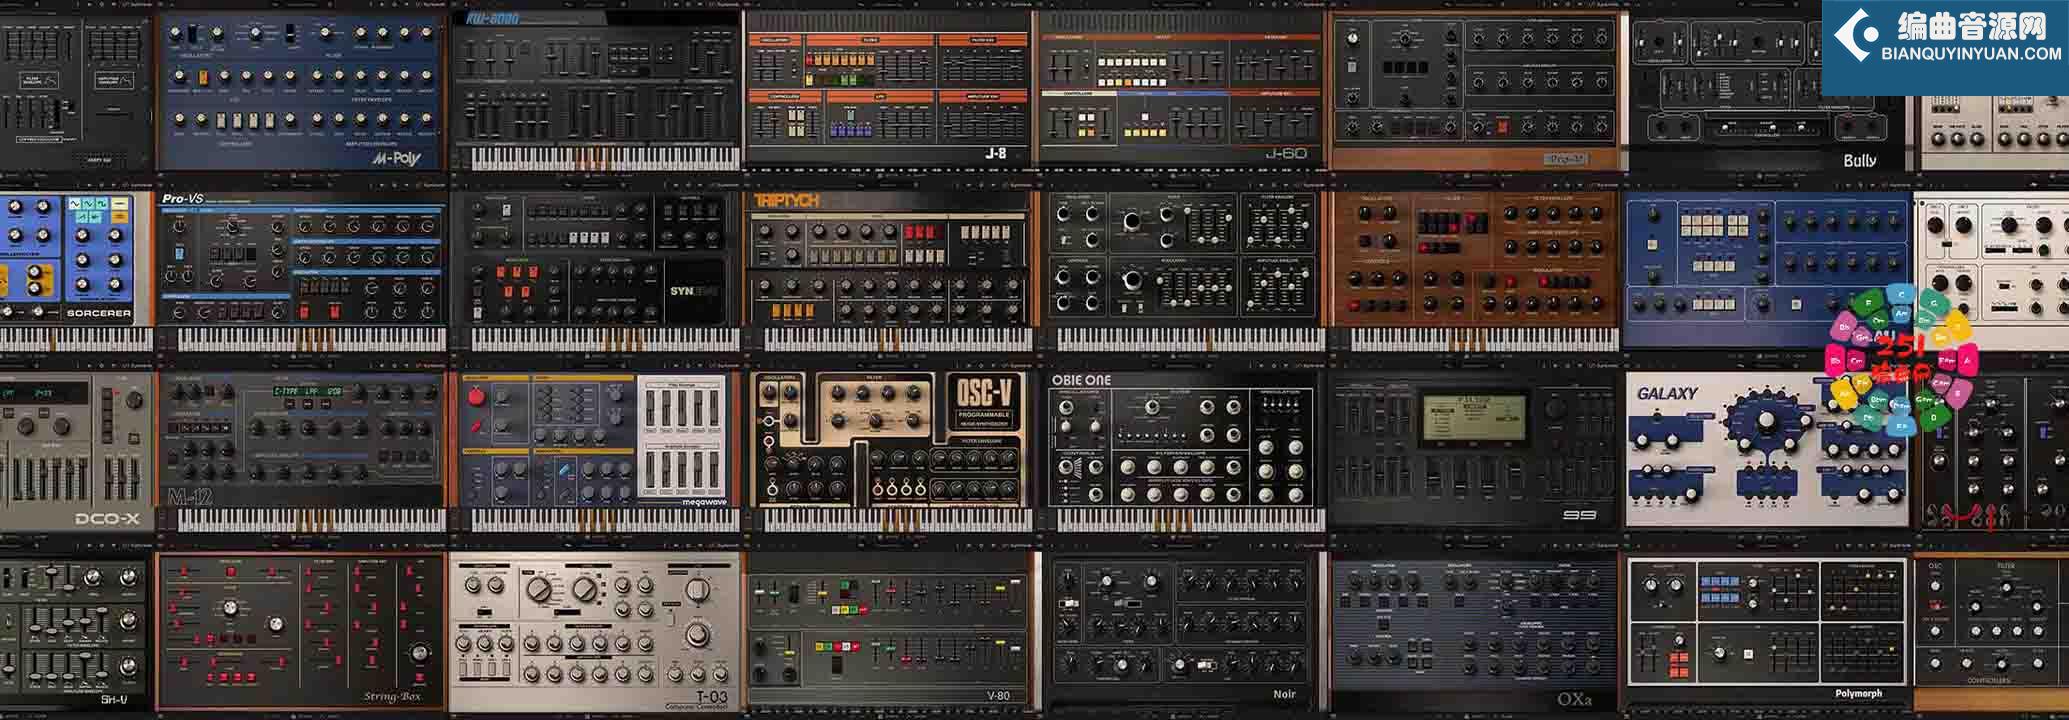Image resolution: width=2069 pixels, height=720 pixels.
Task: Select the Triptych synth panel
Action: [888, 270]
